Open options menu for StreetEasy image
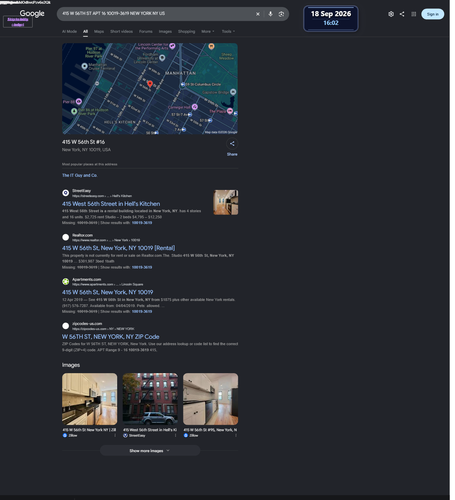The width and height of the screenshot is (455, 500). point(176,435)
